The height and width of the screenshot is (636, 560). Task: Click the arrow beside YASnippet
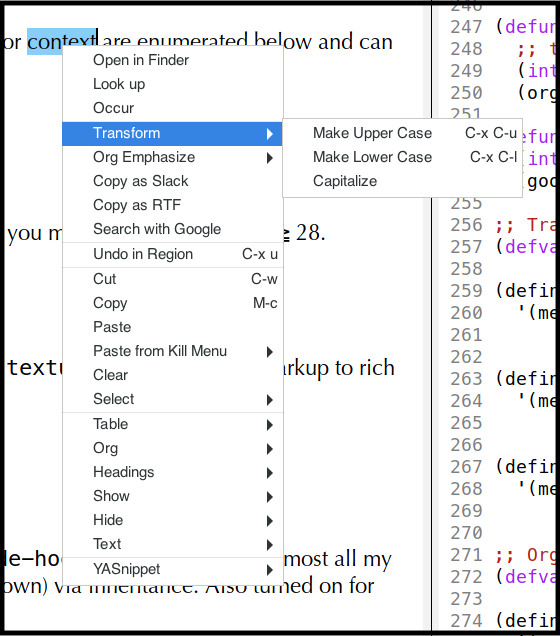click(x=270, y=570)
